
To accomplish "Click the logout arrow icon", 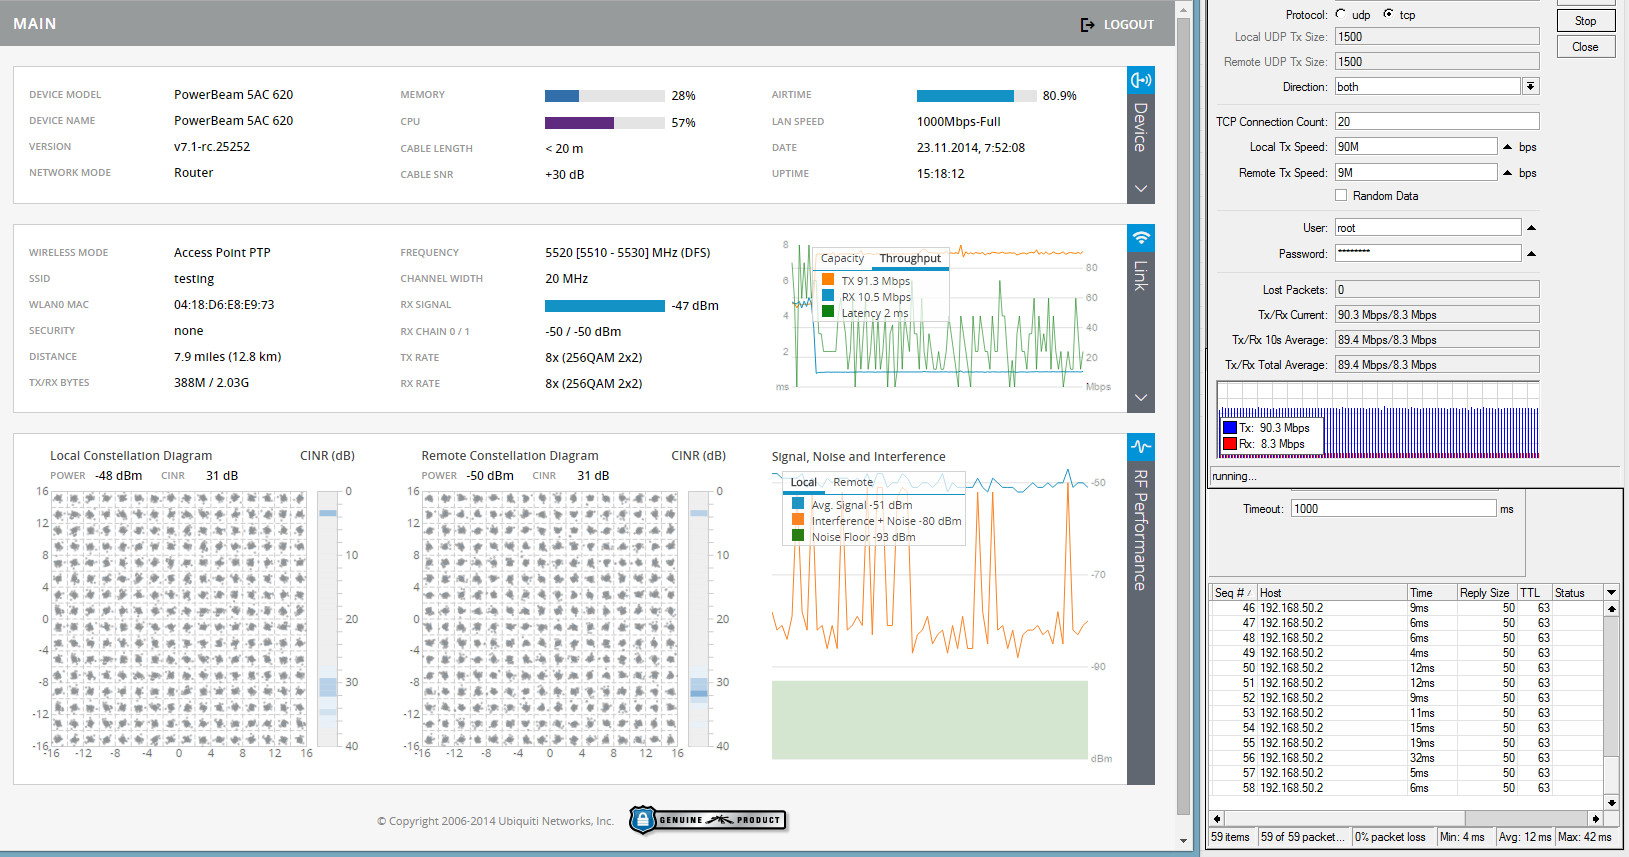I will point(1088,24).
